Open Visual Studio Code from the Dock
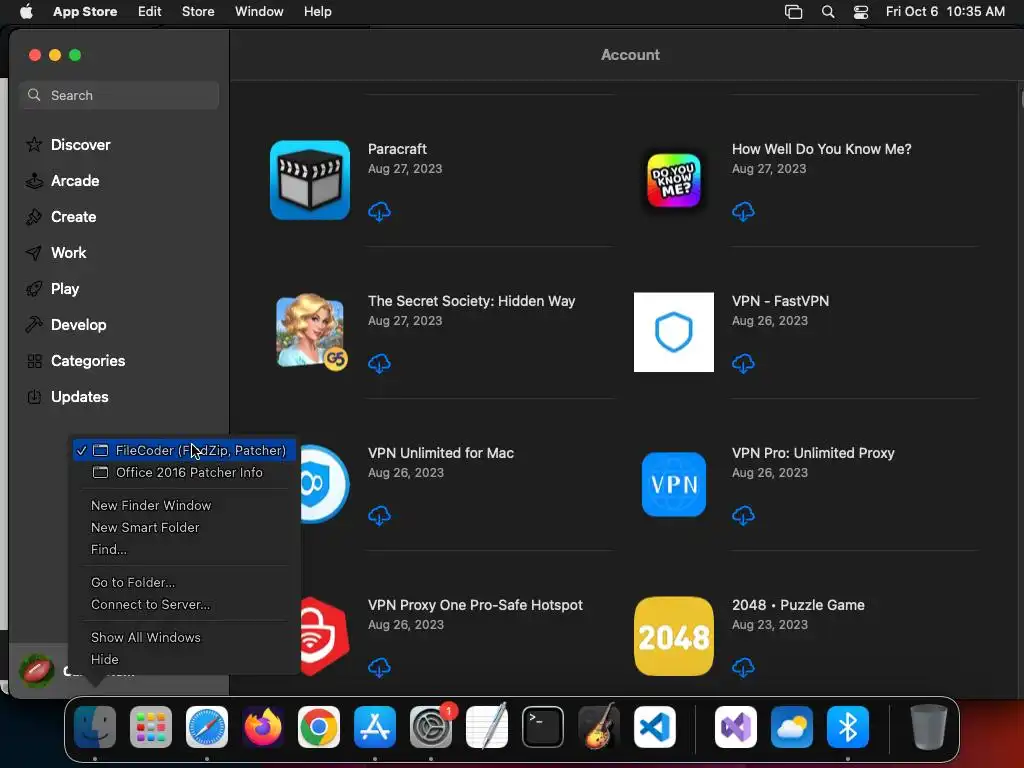This screenshot has width=1024, height=768. (655, 727)
